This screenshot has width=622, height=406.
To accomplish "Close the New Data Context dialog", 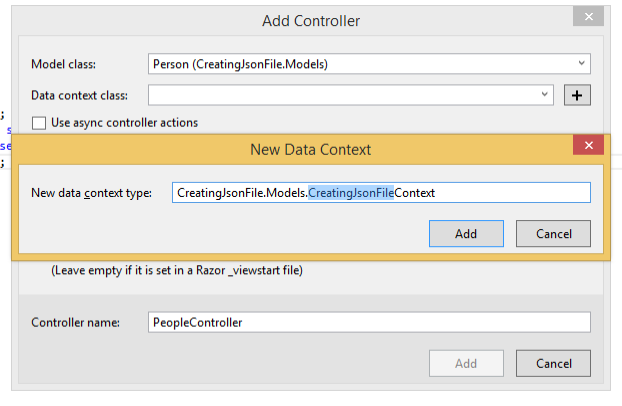I will click(x=587, y=147).
